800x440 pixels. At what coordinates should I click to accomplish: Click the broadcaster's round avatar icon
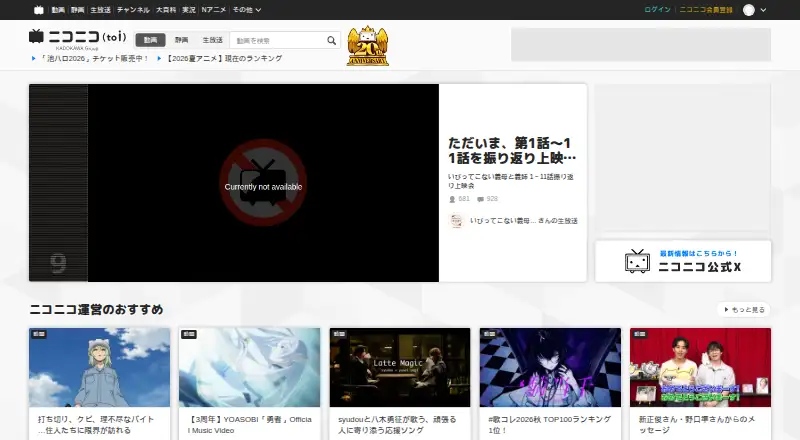[456, 221]
